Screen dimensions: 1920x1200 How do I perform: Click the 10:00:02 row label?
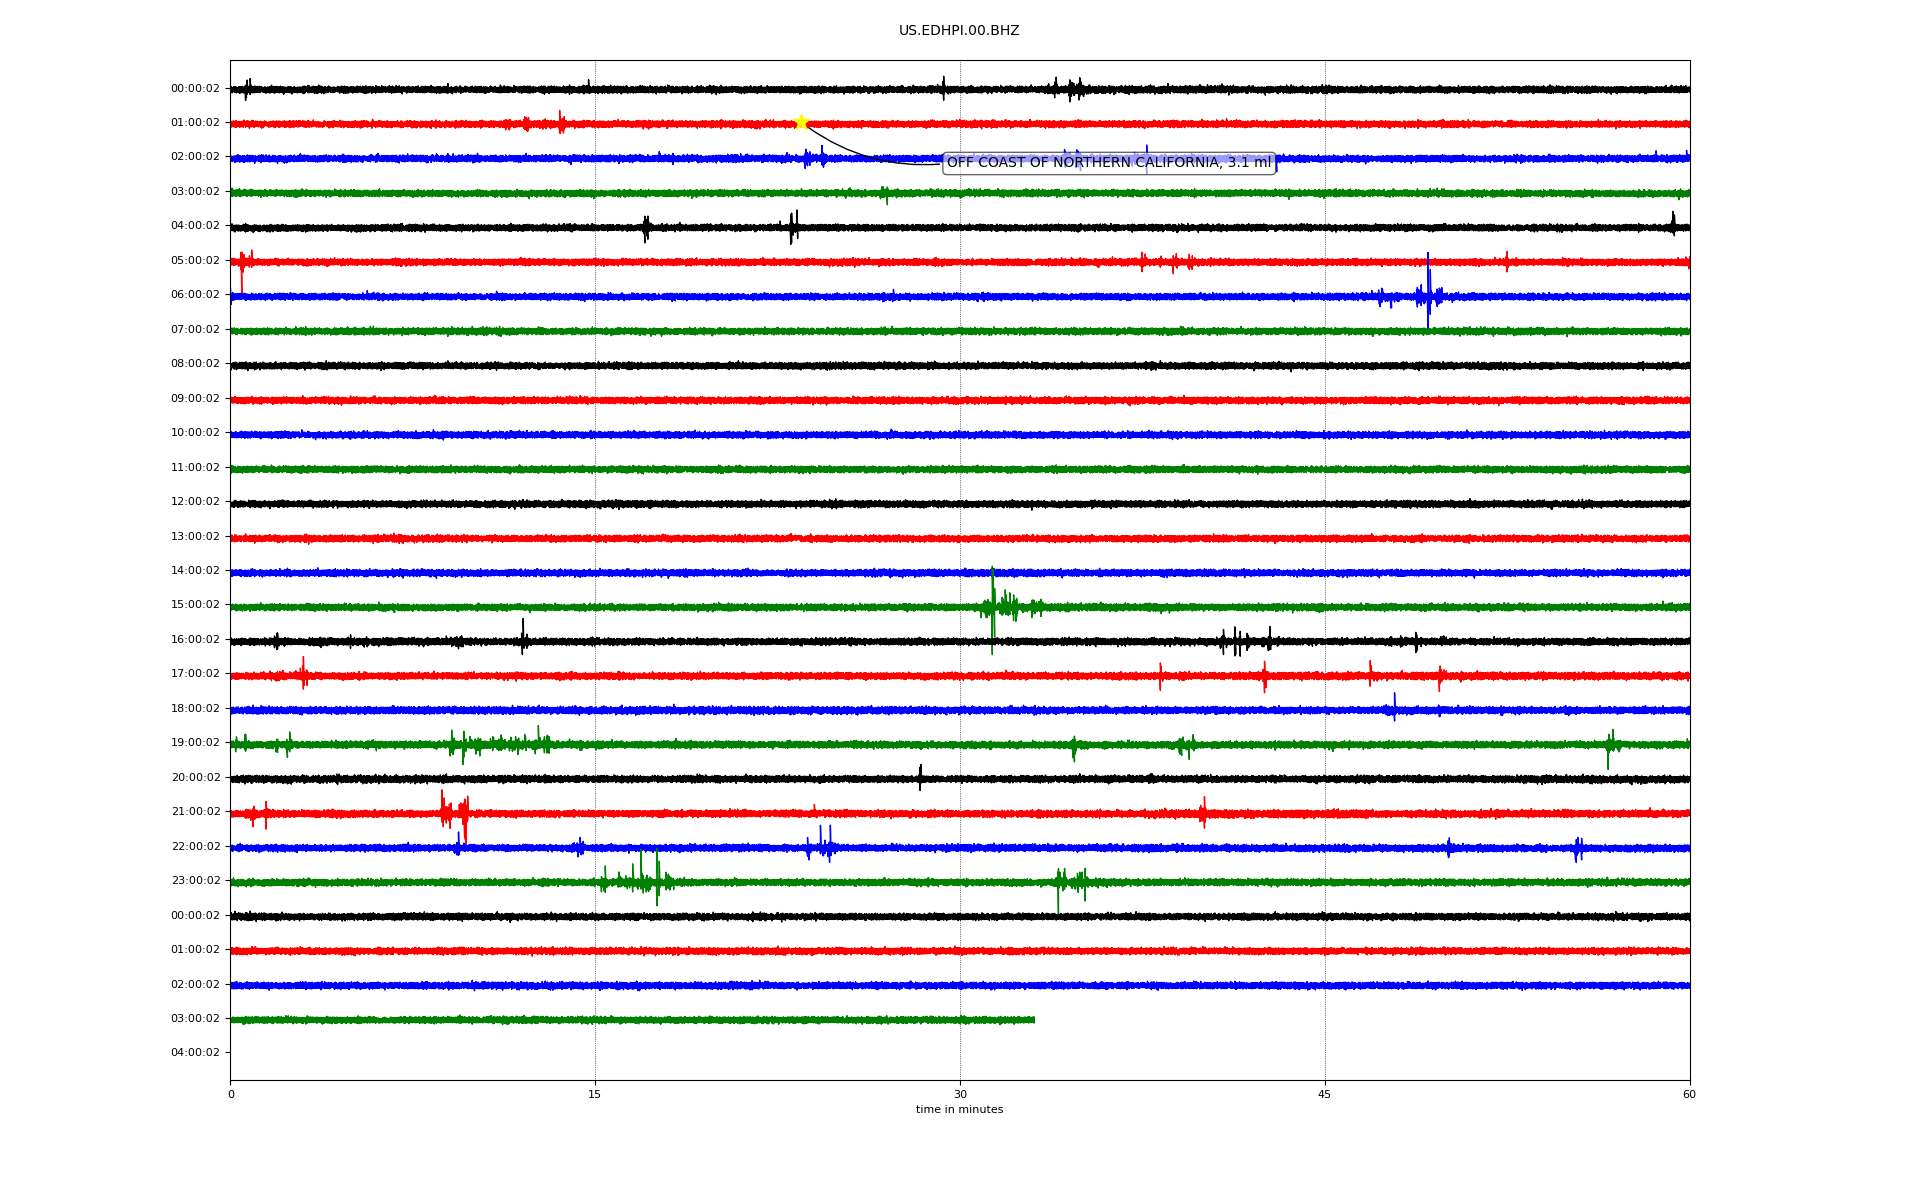[x=195, y=433]
